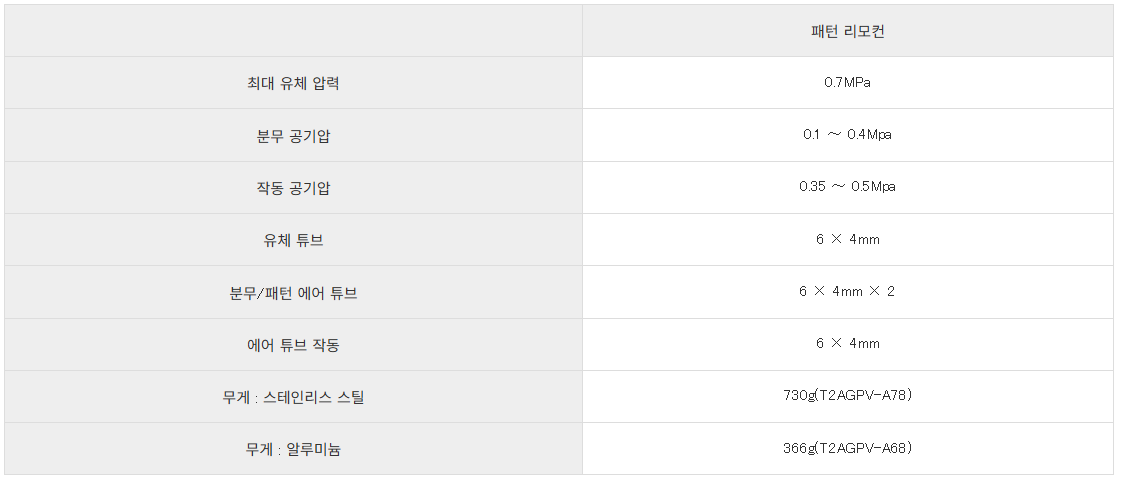Select the 무게 : 스테인리스 스틸 label
The image size is (1122, 484).
point(293,397)
